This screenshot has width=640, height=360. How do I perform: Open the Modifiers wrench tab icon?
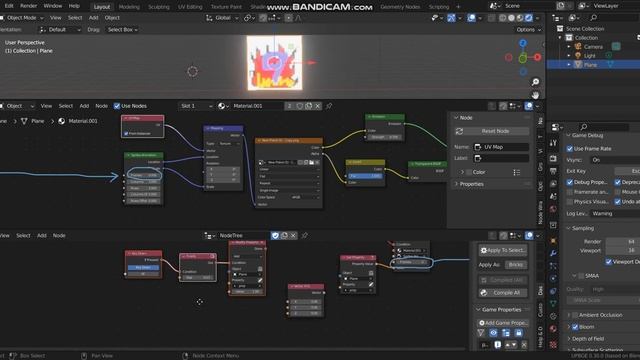[553, 253]
